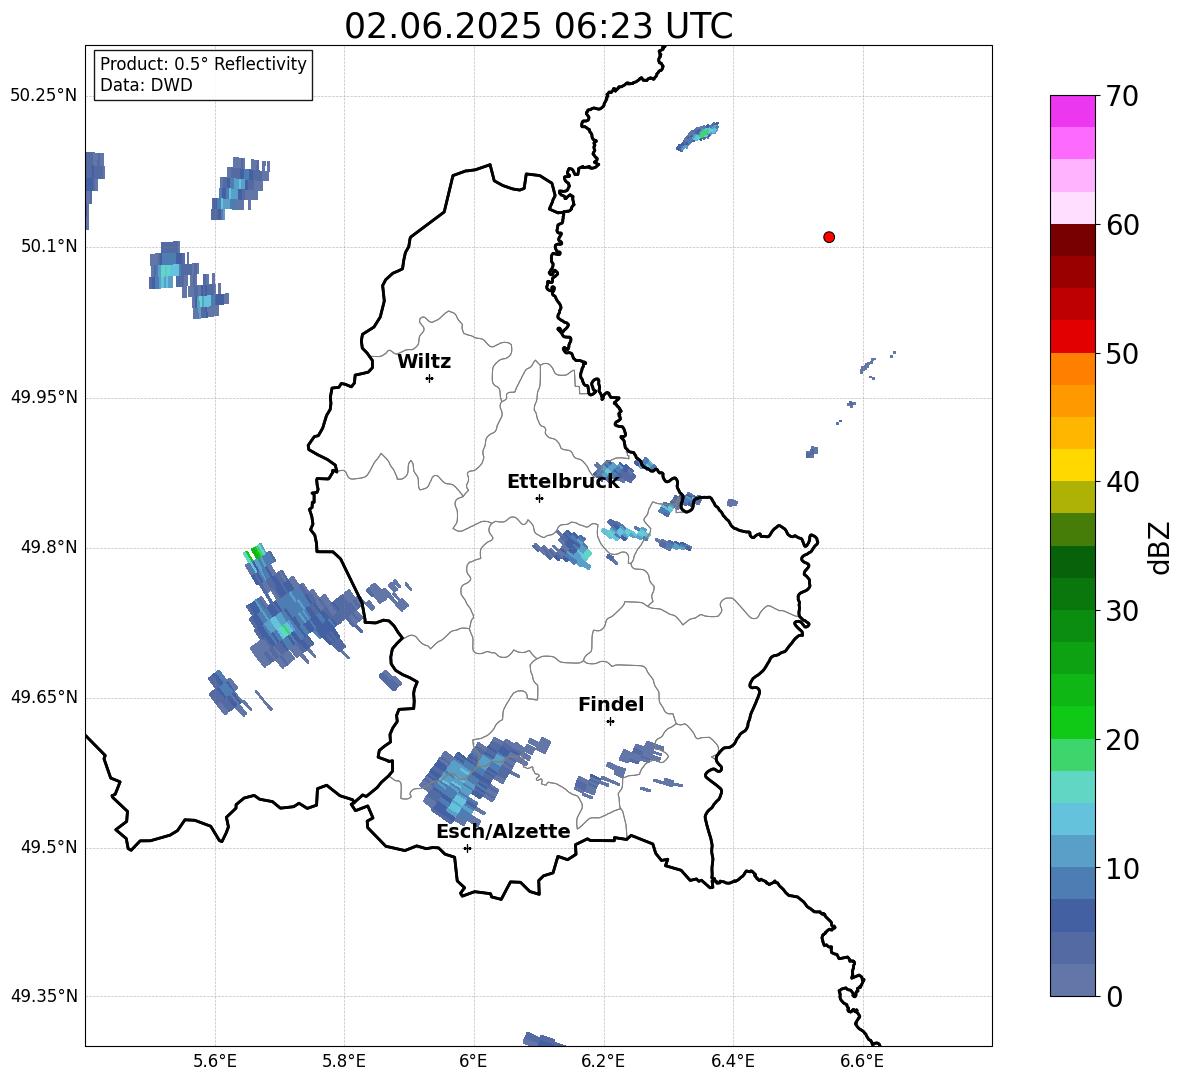Click the 5.6°E longitude label
Viewport: 1184px width, 1081px height.
pyautogui.click(x=215, y=1061)
